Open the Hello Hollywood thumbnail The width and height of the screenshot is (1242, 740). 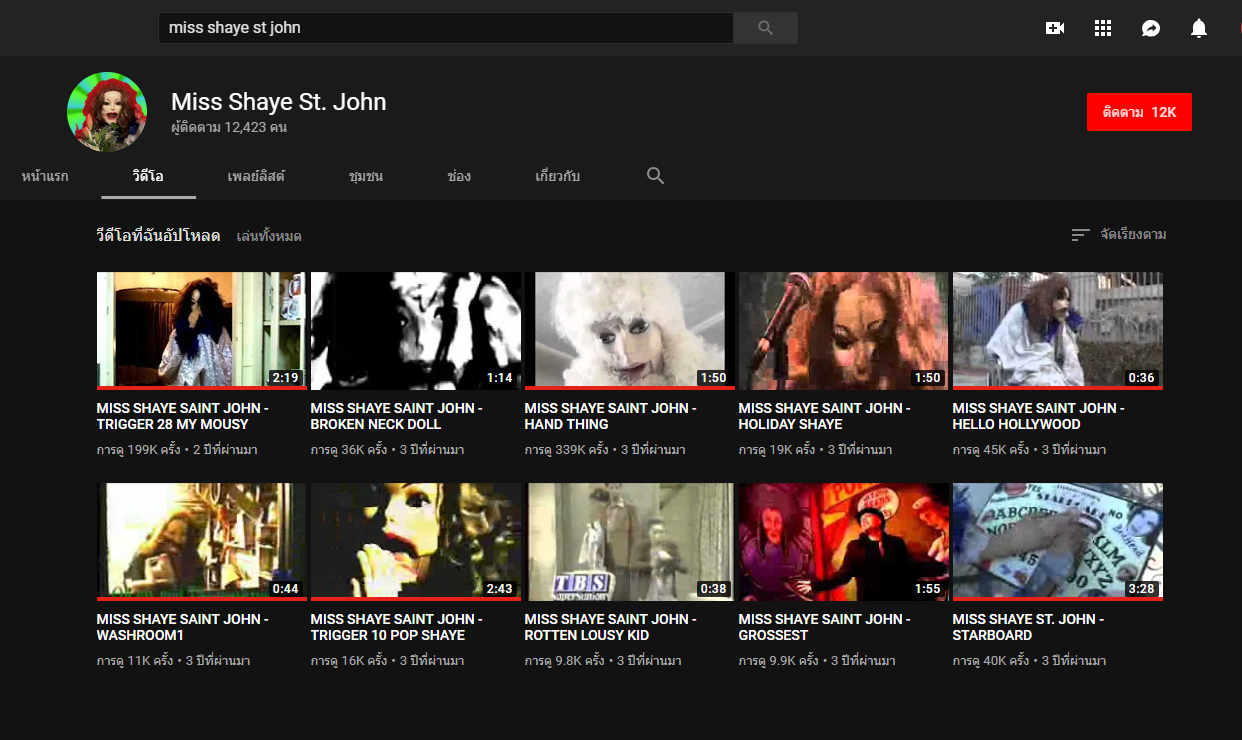pyautogui.click(x=1058, y=331)
